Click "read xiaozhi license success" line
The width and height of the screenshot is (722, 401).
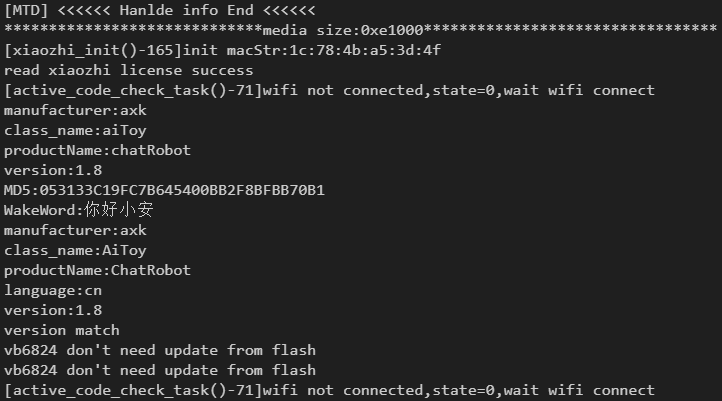[129, 70]
